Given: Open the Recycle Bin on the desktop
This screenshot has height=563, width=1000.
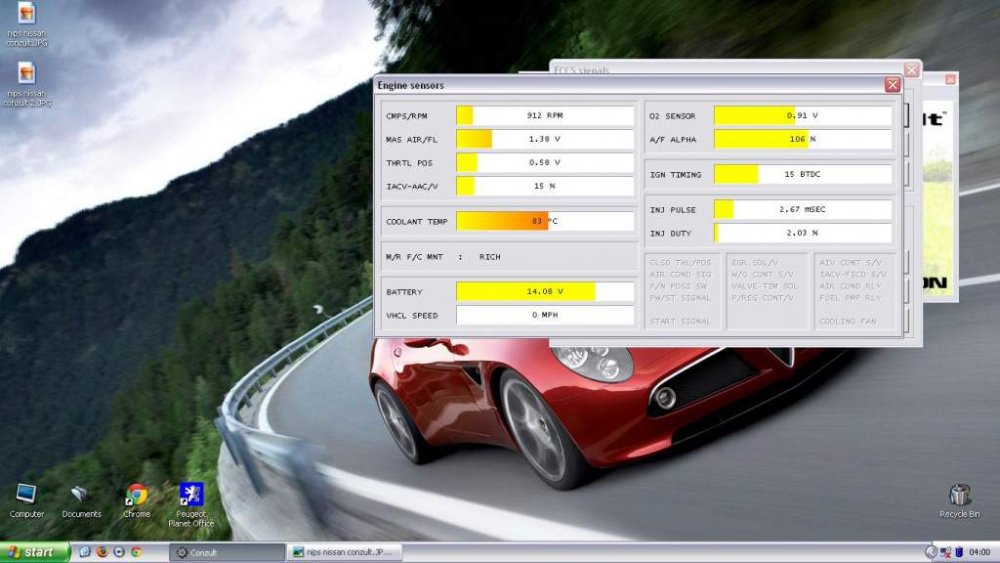Looking at the screenshot, I should coord(959,495).
